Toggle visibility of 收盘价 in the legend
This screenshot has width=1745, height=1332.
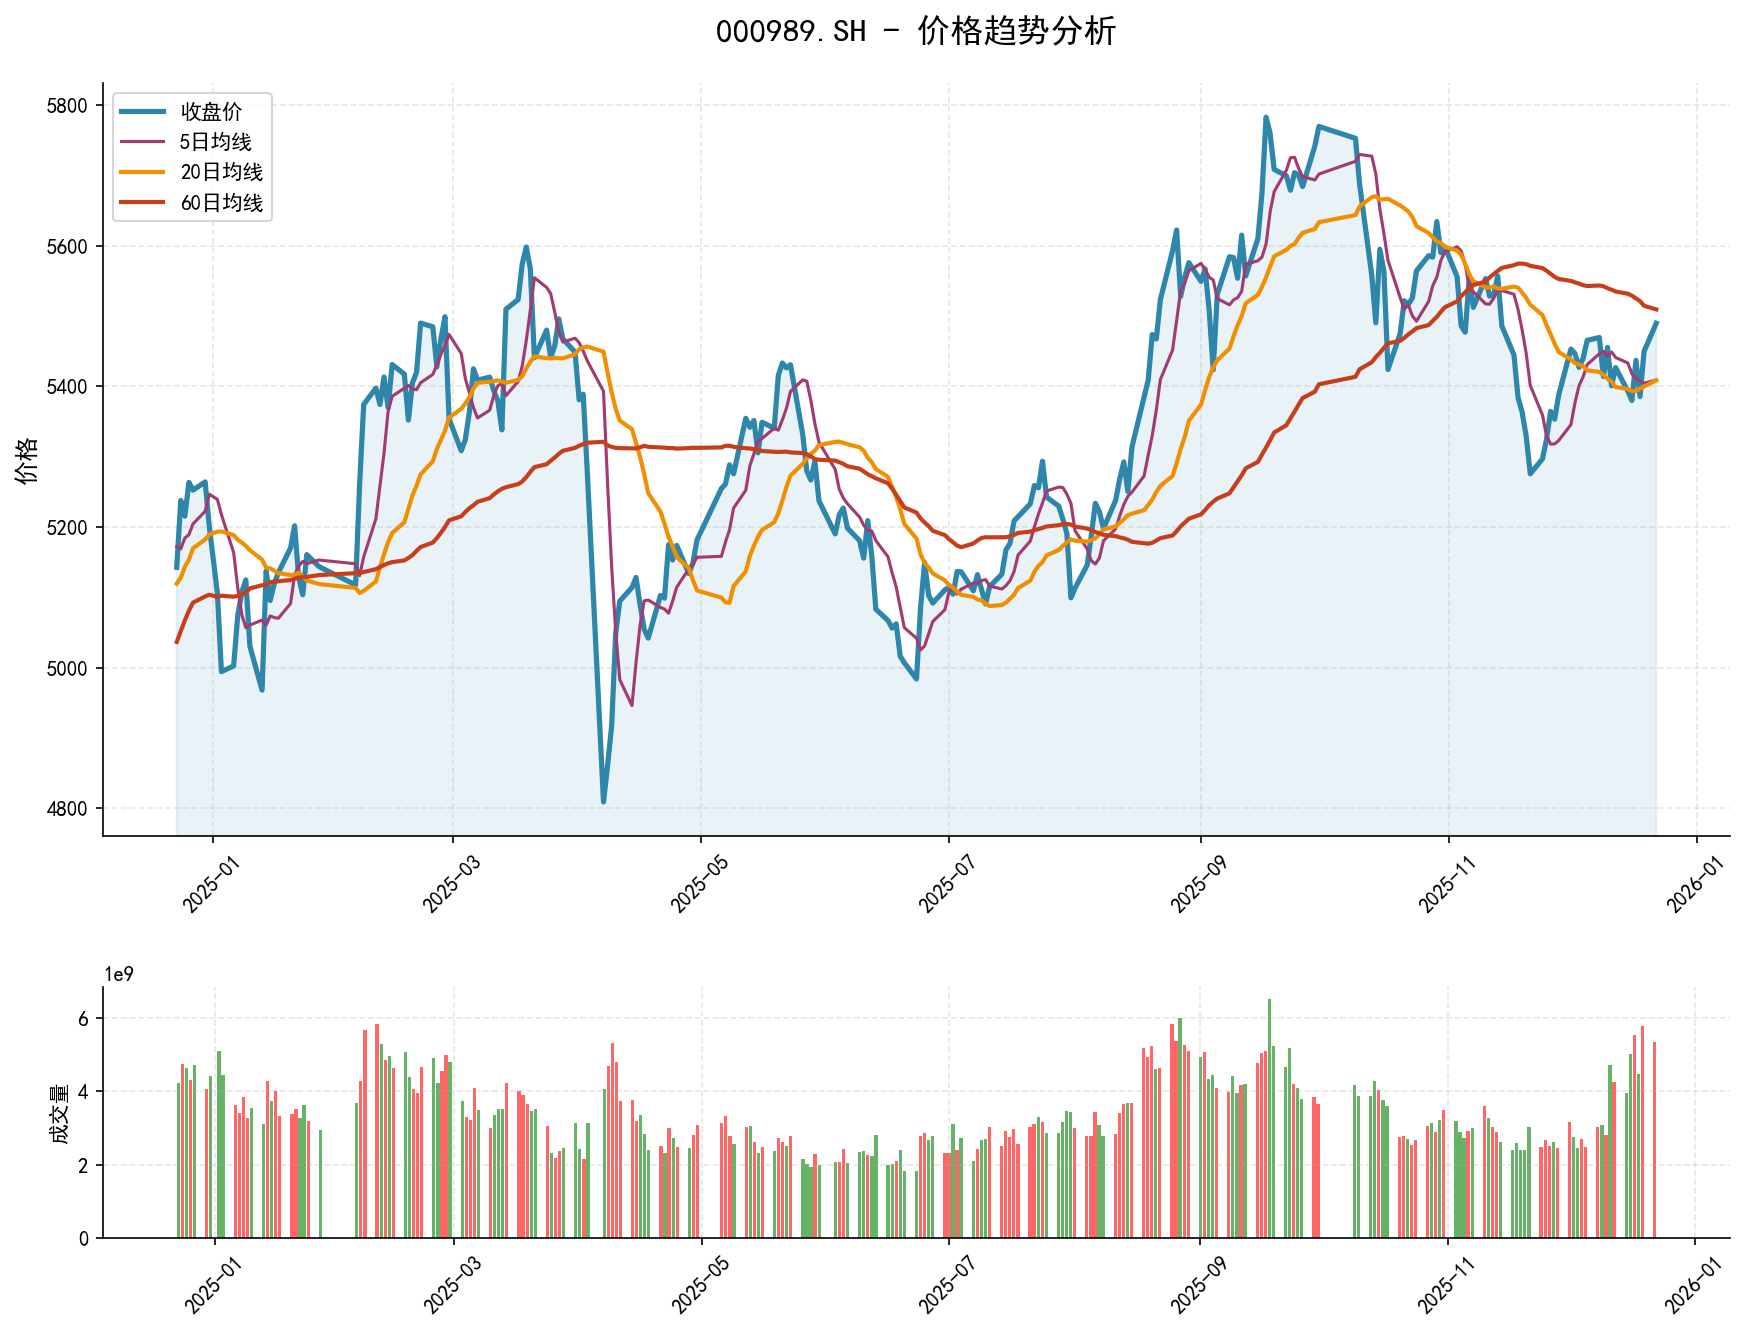pyautogui.click(x=210, y=113)
